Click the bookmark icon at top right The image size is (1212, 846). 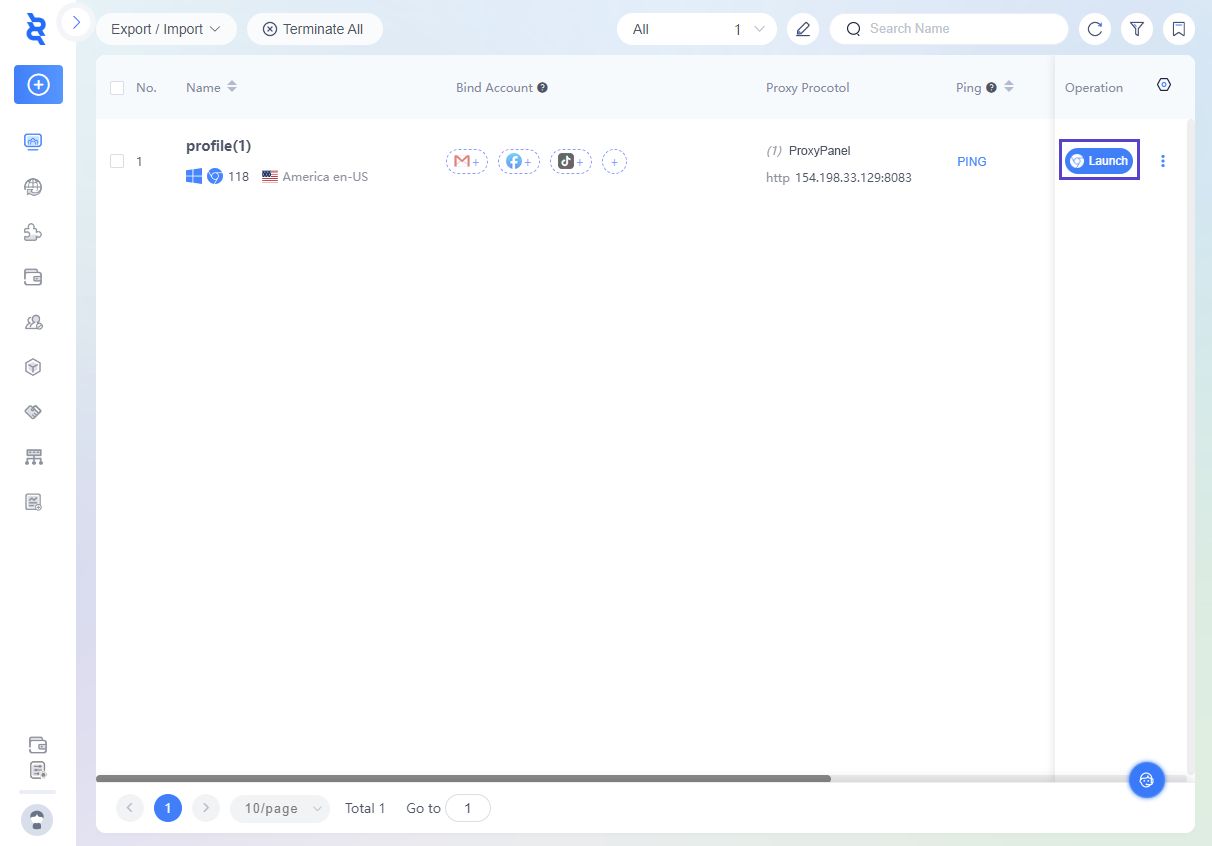coord(1179,29)
